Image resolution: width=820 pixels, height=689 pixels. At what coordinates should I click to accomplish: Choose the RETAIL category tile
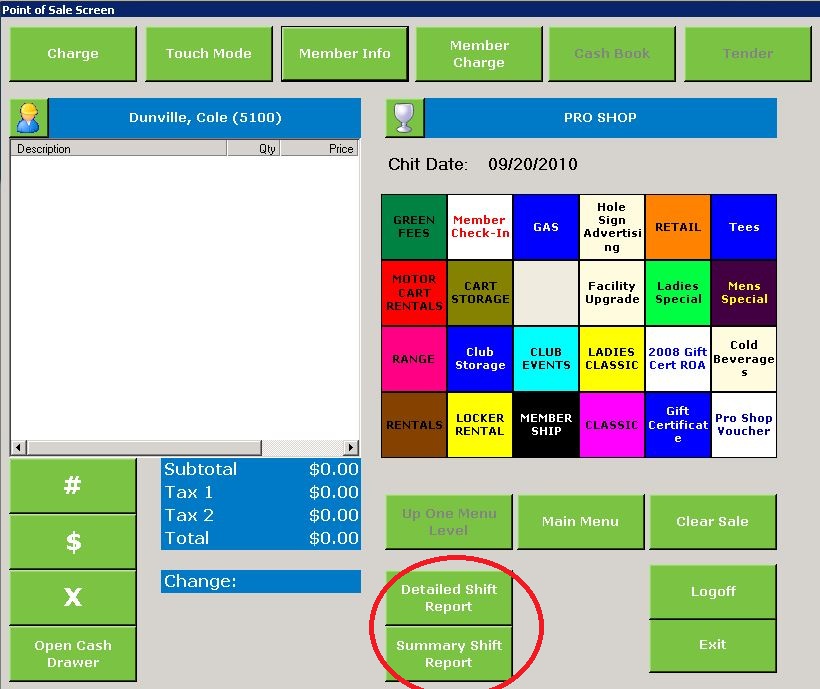pyautogui.click(x=678, y=226)
